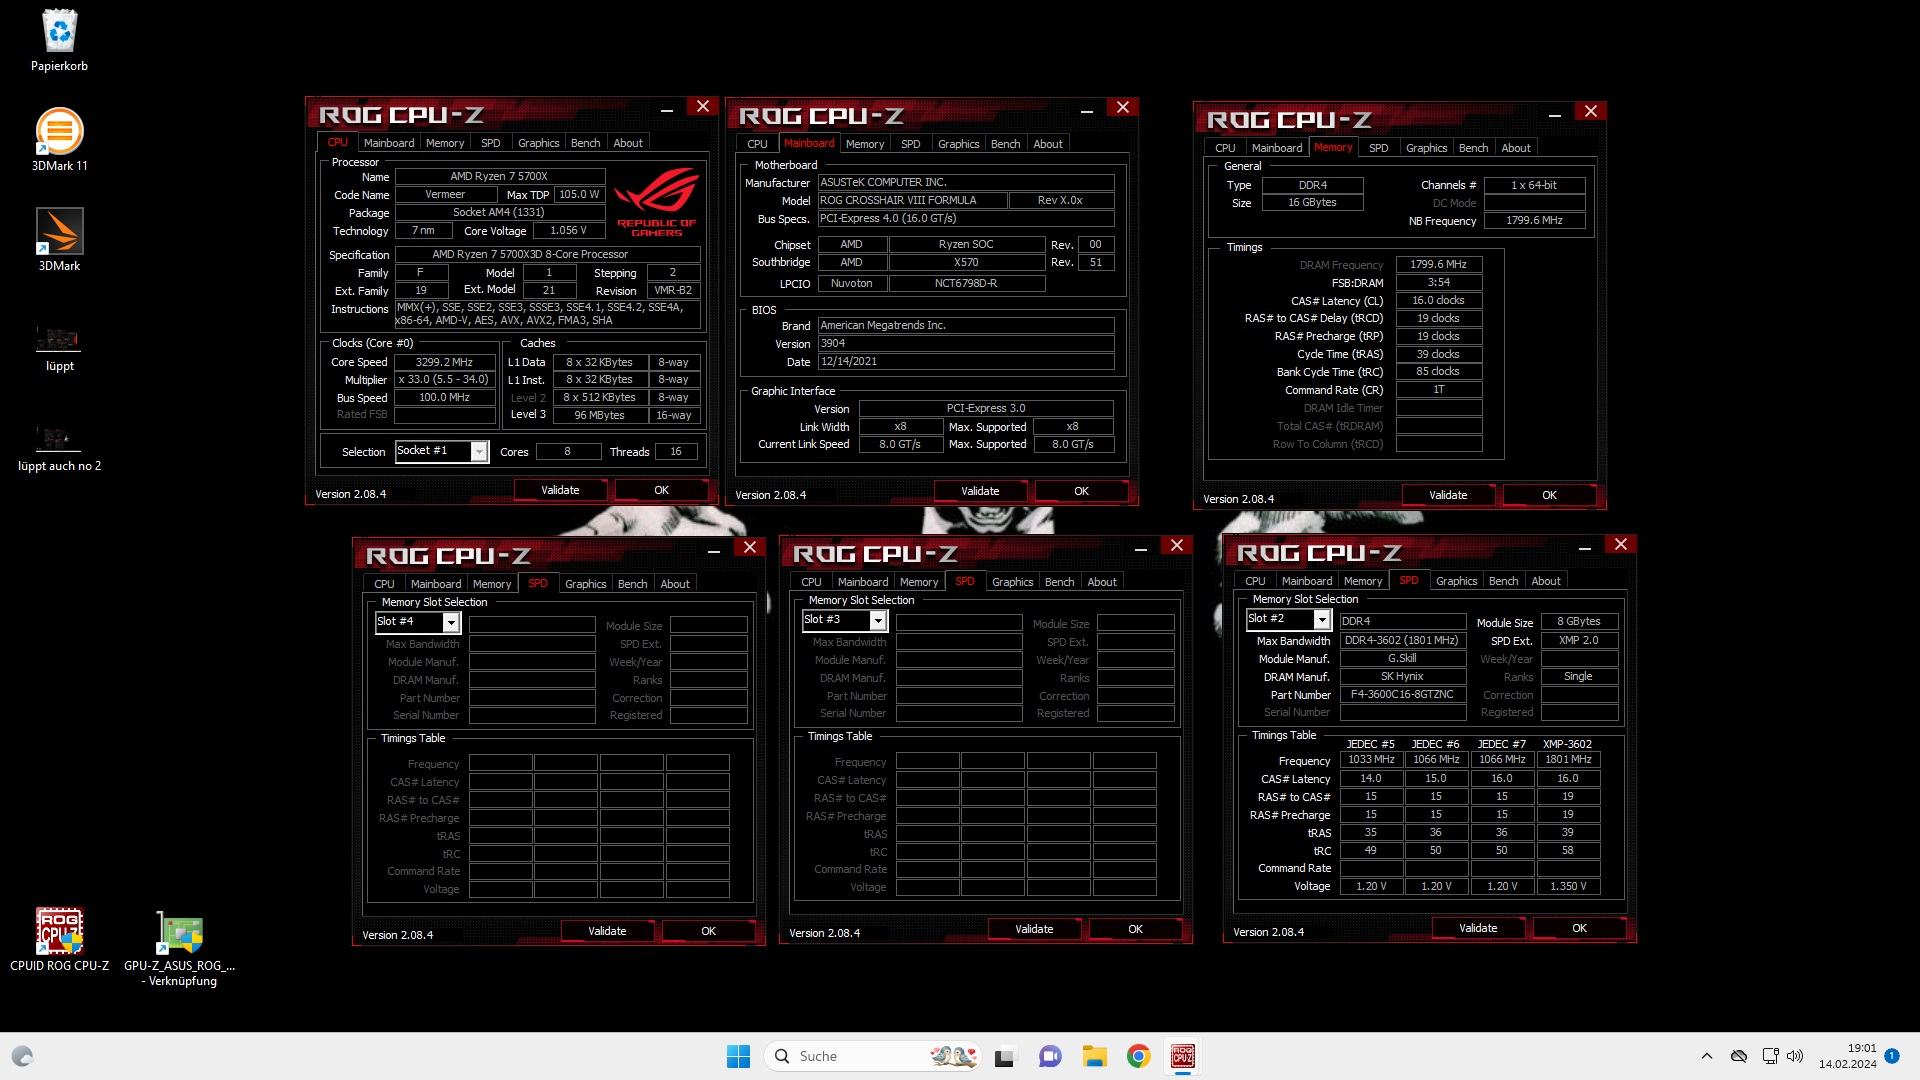Image resolution: width=1920 pixels, height=1080 pixels.
Task: Click the taskbar clock showing 19:01
Action: pyautogui.click(x=1847, y=1056)
